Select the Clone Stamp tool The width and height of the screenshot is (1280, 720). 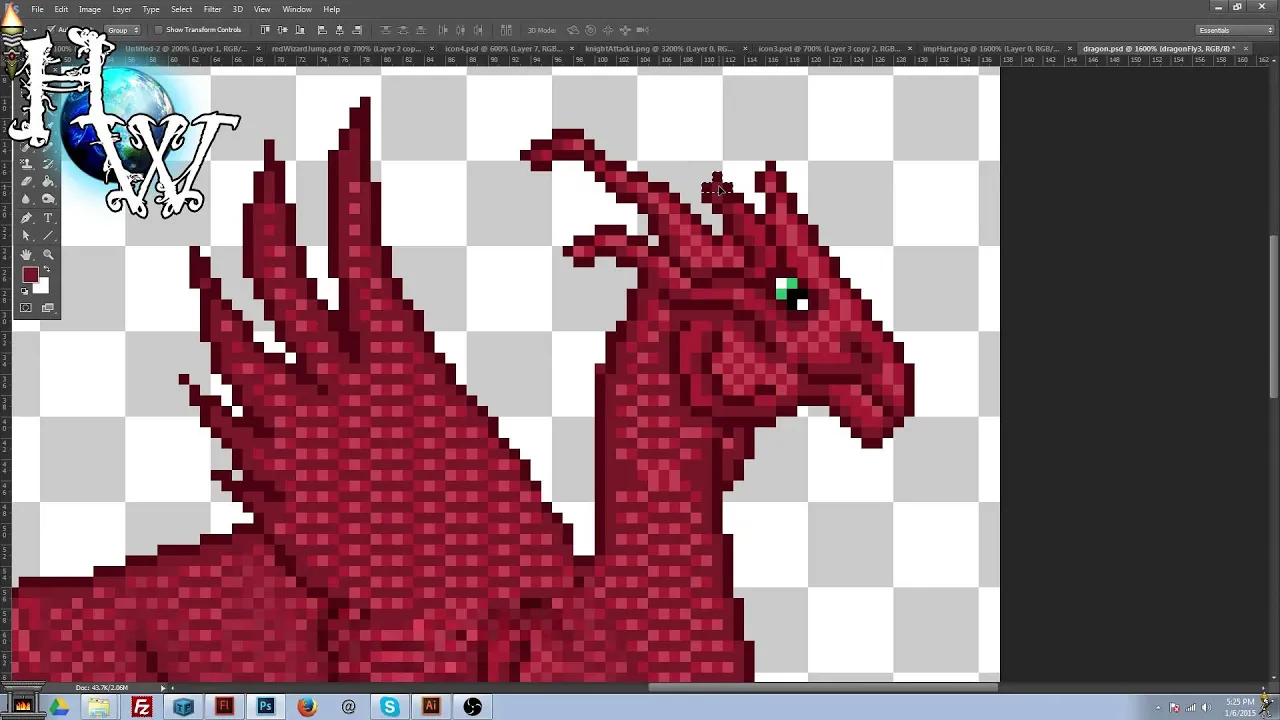[26, 163]
